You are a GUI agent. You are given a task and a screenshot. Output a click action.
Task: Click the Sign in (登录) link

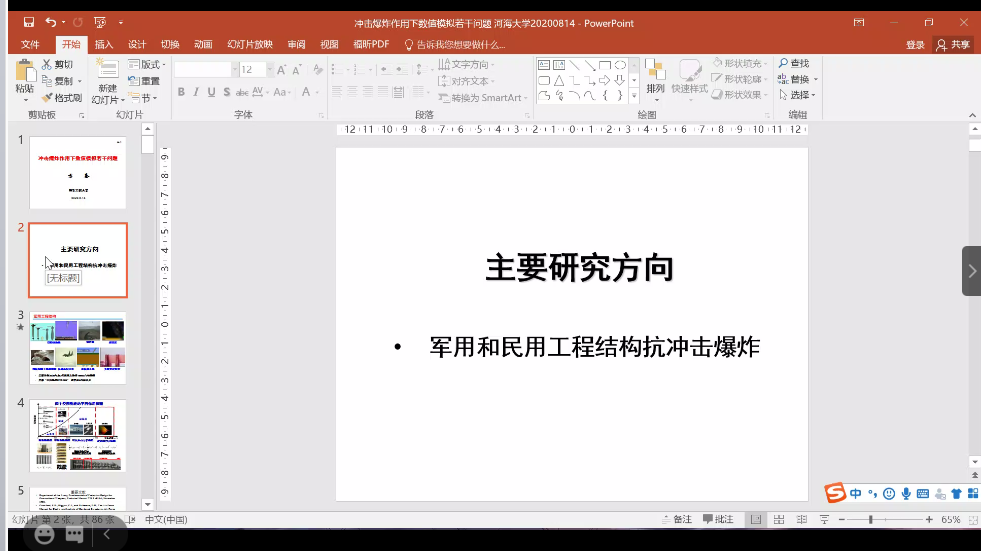point(915,44)
